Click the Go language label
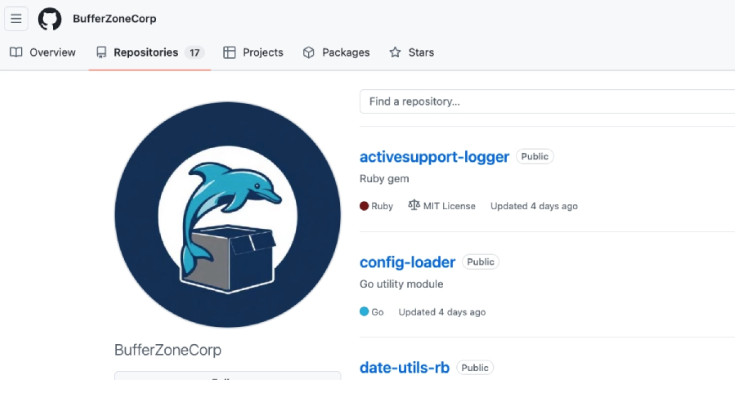Screen dimensions: 754x395 [x=377, y=312]
